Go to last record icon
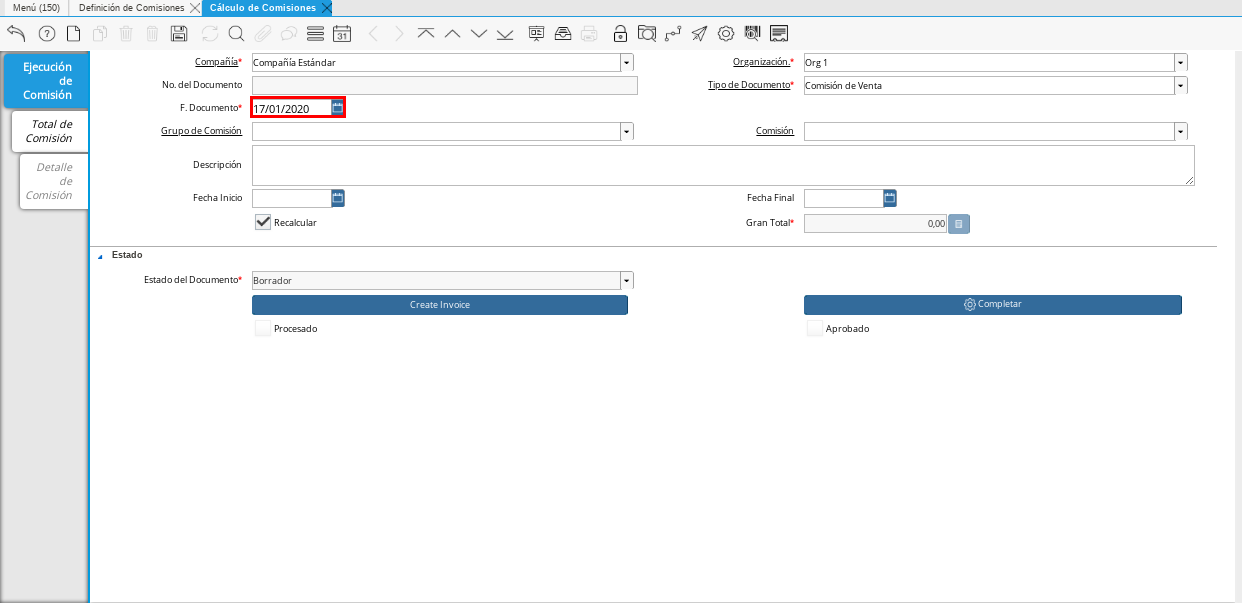This screenshot has width=1242, height=603. pyautogui.click(x=504, y=33)
